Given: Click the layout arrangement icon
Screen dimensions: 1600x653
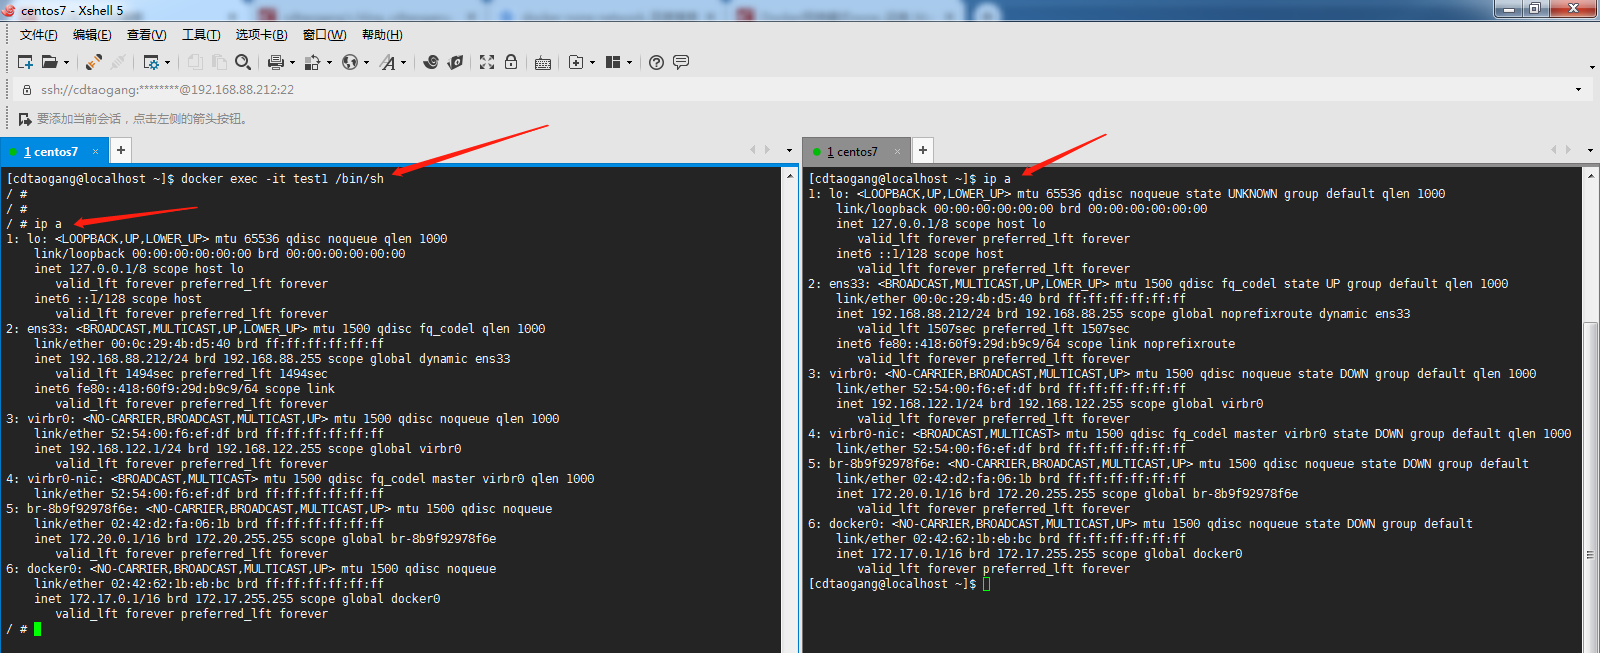Looking at the screenshot, I should pos(613,62).
